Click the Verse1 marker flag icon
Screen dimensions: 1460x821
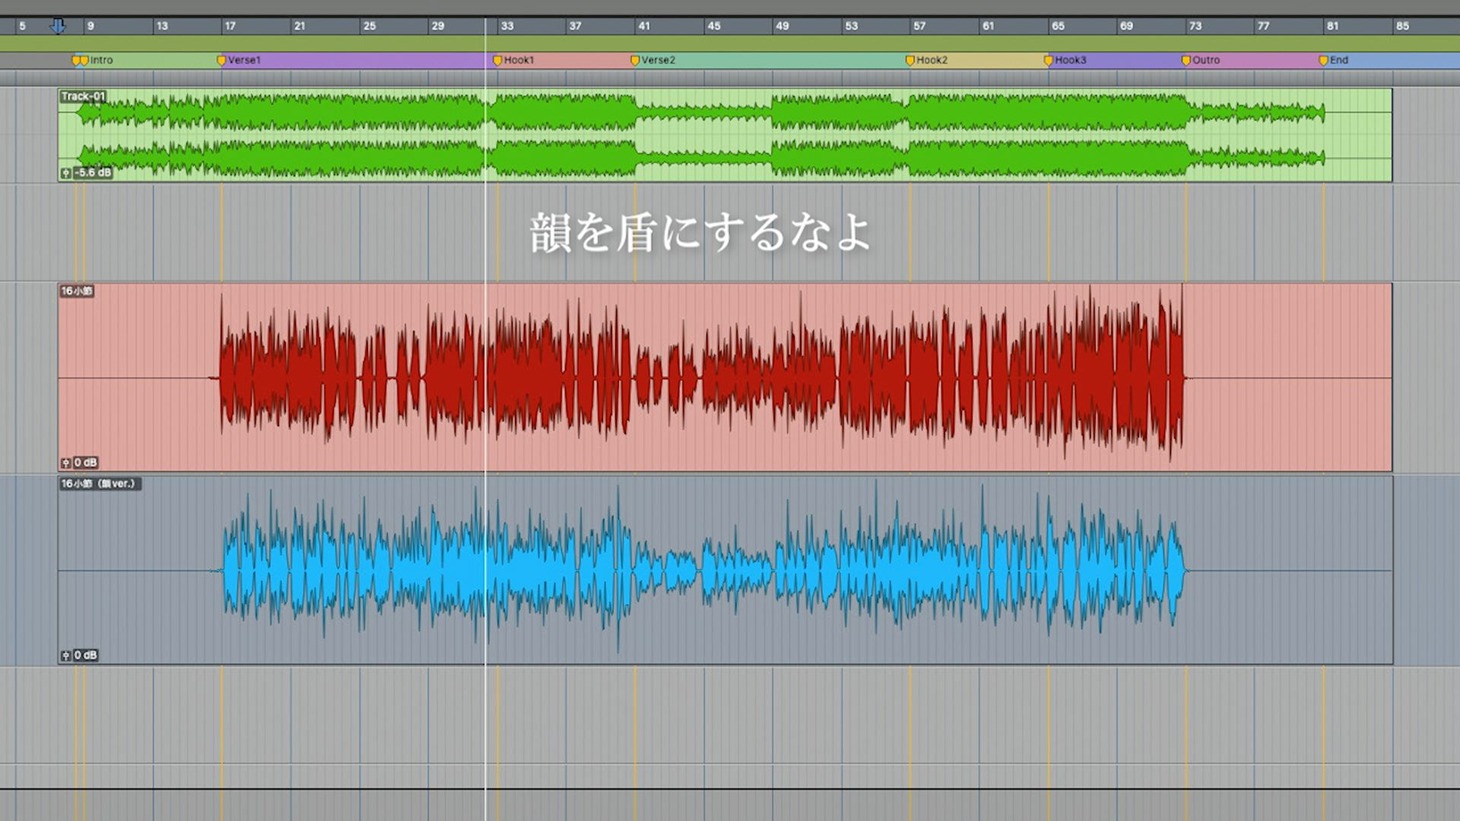[222, 61]
